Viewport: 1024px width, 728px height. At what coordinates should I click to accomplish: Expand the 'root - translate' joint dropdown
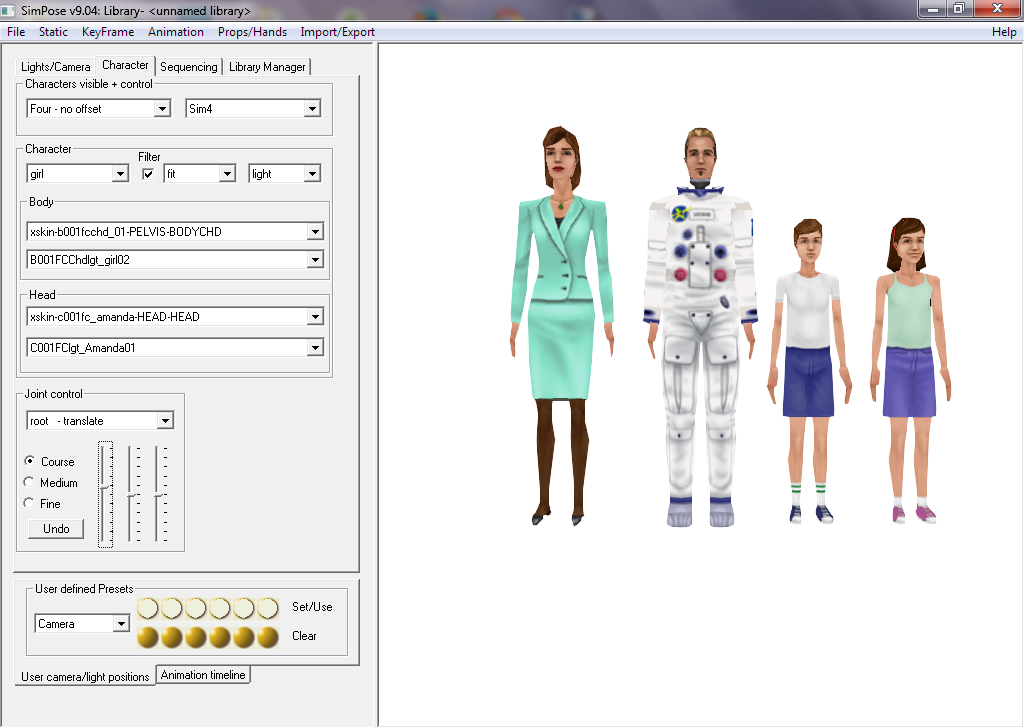(165, 421)
